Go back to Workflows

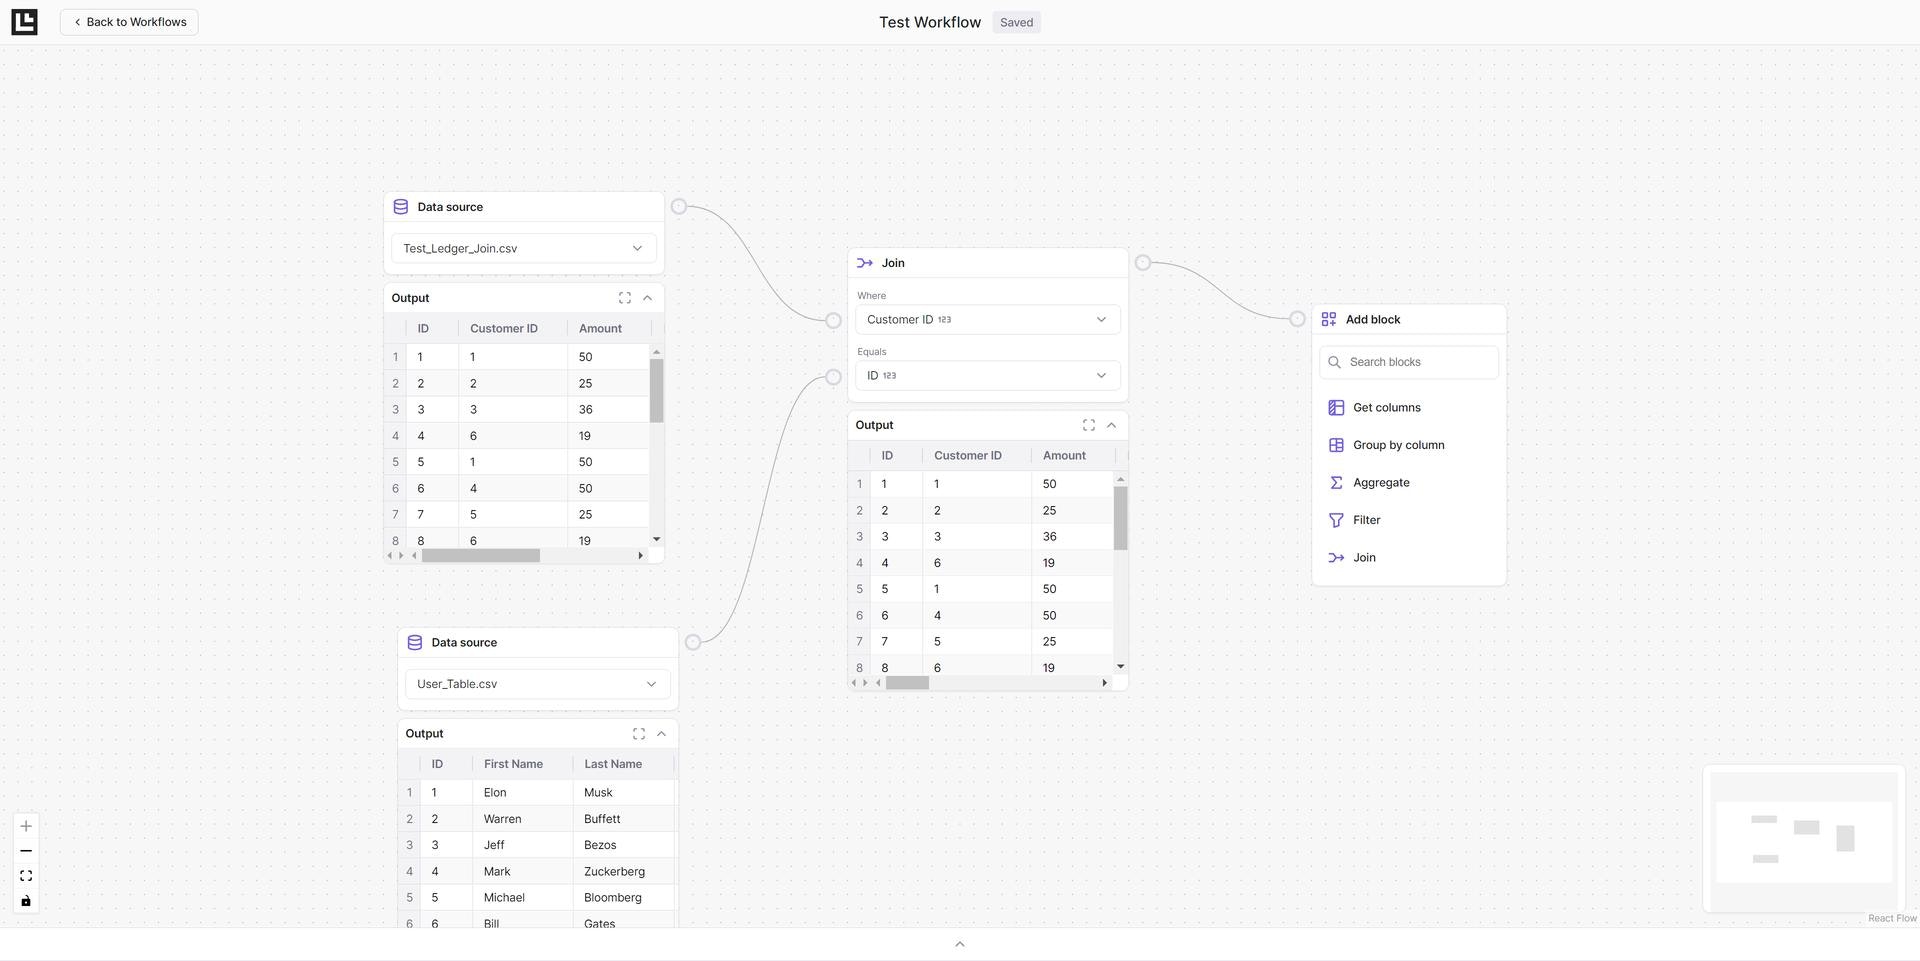(x=129, y=22)
